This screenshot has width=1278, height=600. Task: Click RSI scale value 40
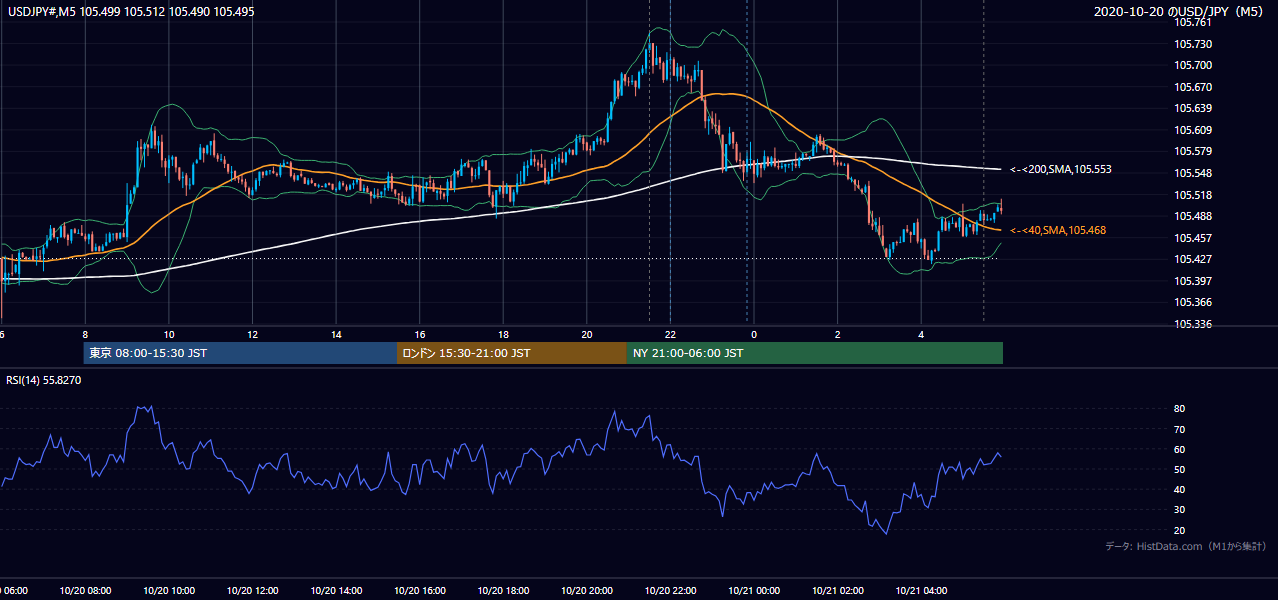point(1180,489)
